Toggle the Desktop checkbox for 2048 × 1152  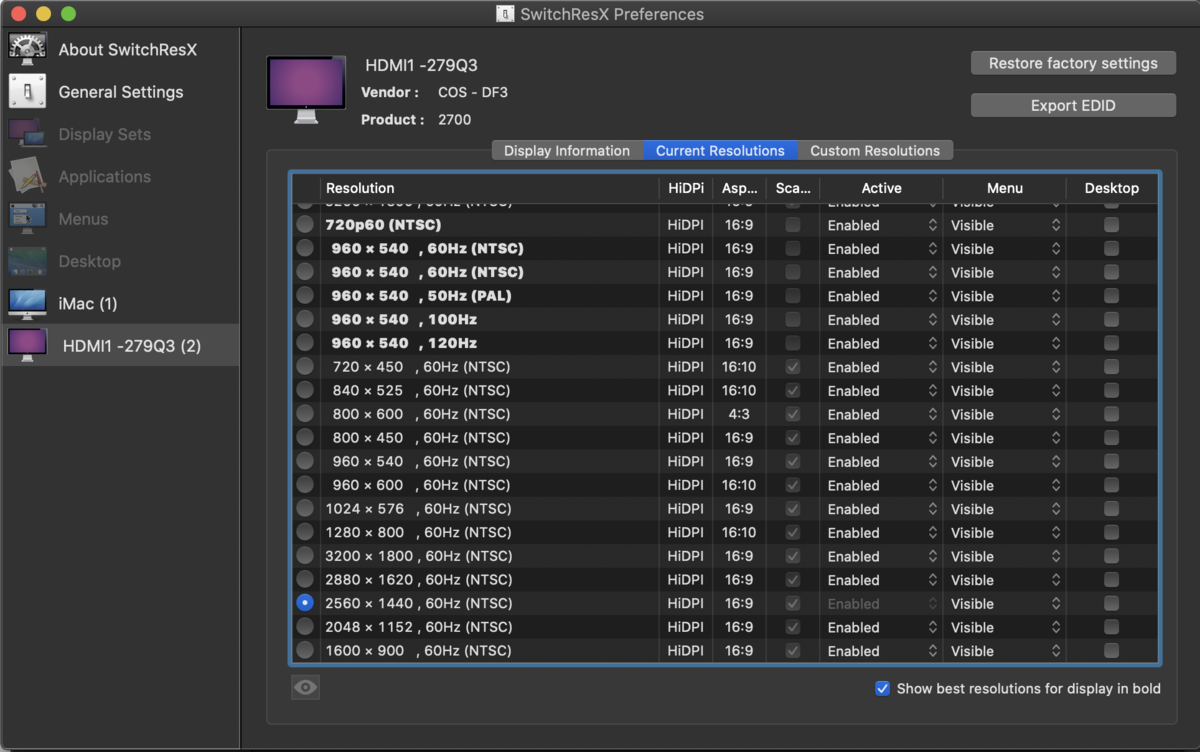pyautogui.click(x=1111, y=627)
